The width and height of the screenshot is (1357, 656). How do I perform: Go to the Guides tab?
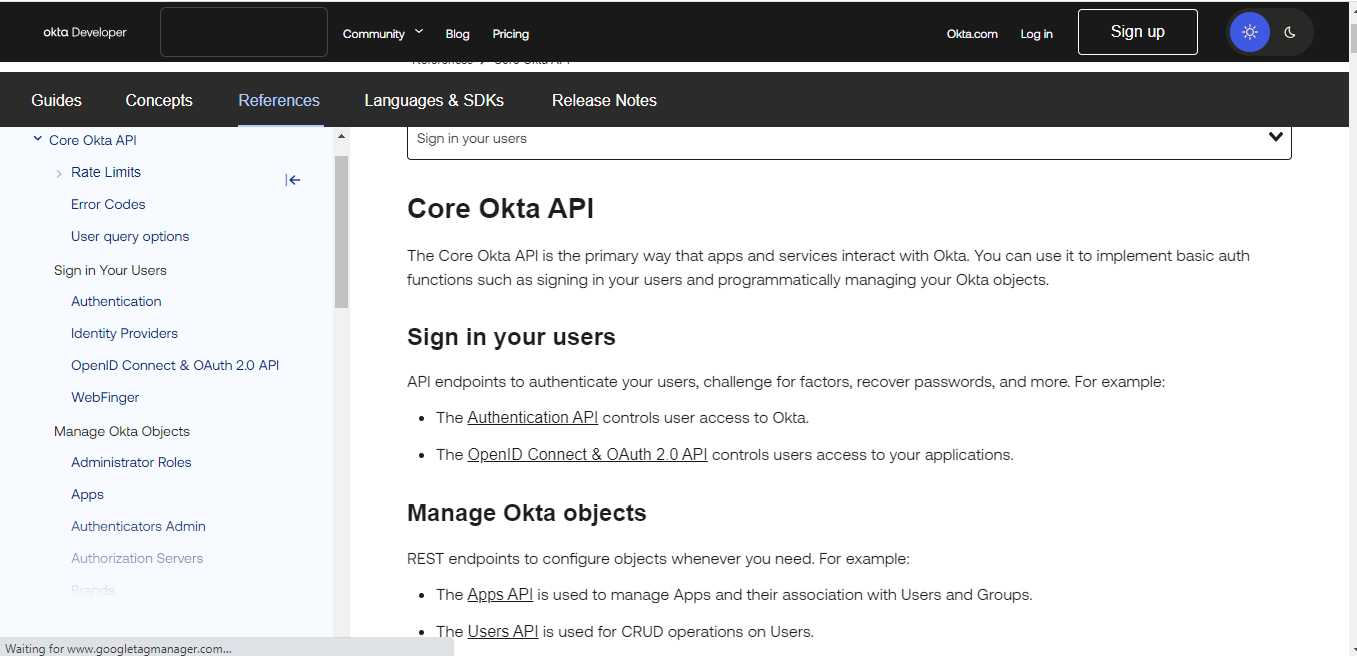[x=57, y=100]
